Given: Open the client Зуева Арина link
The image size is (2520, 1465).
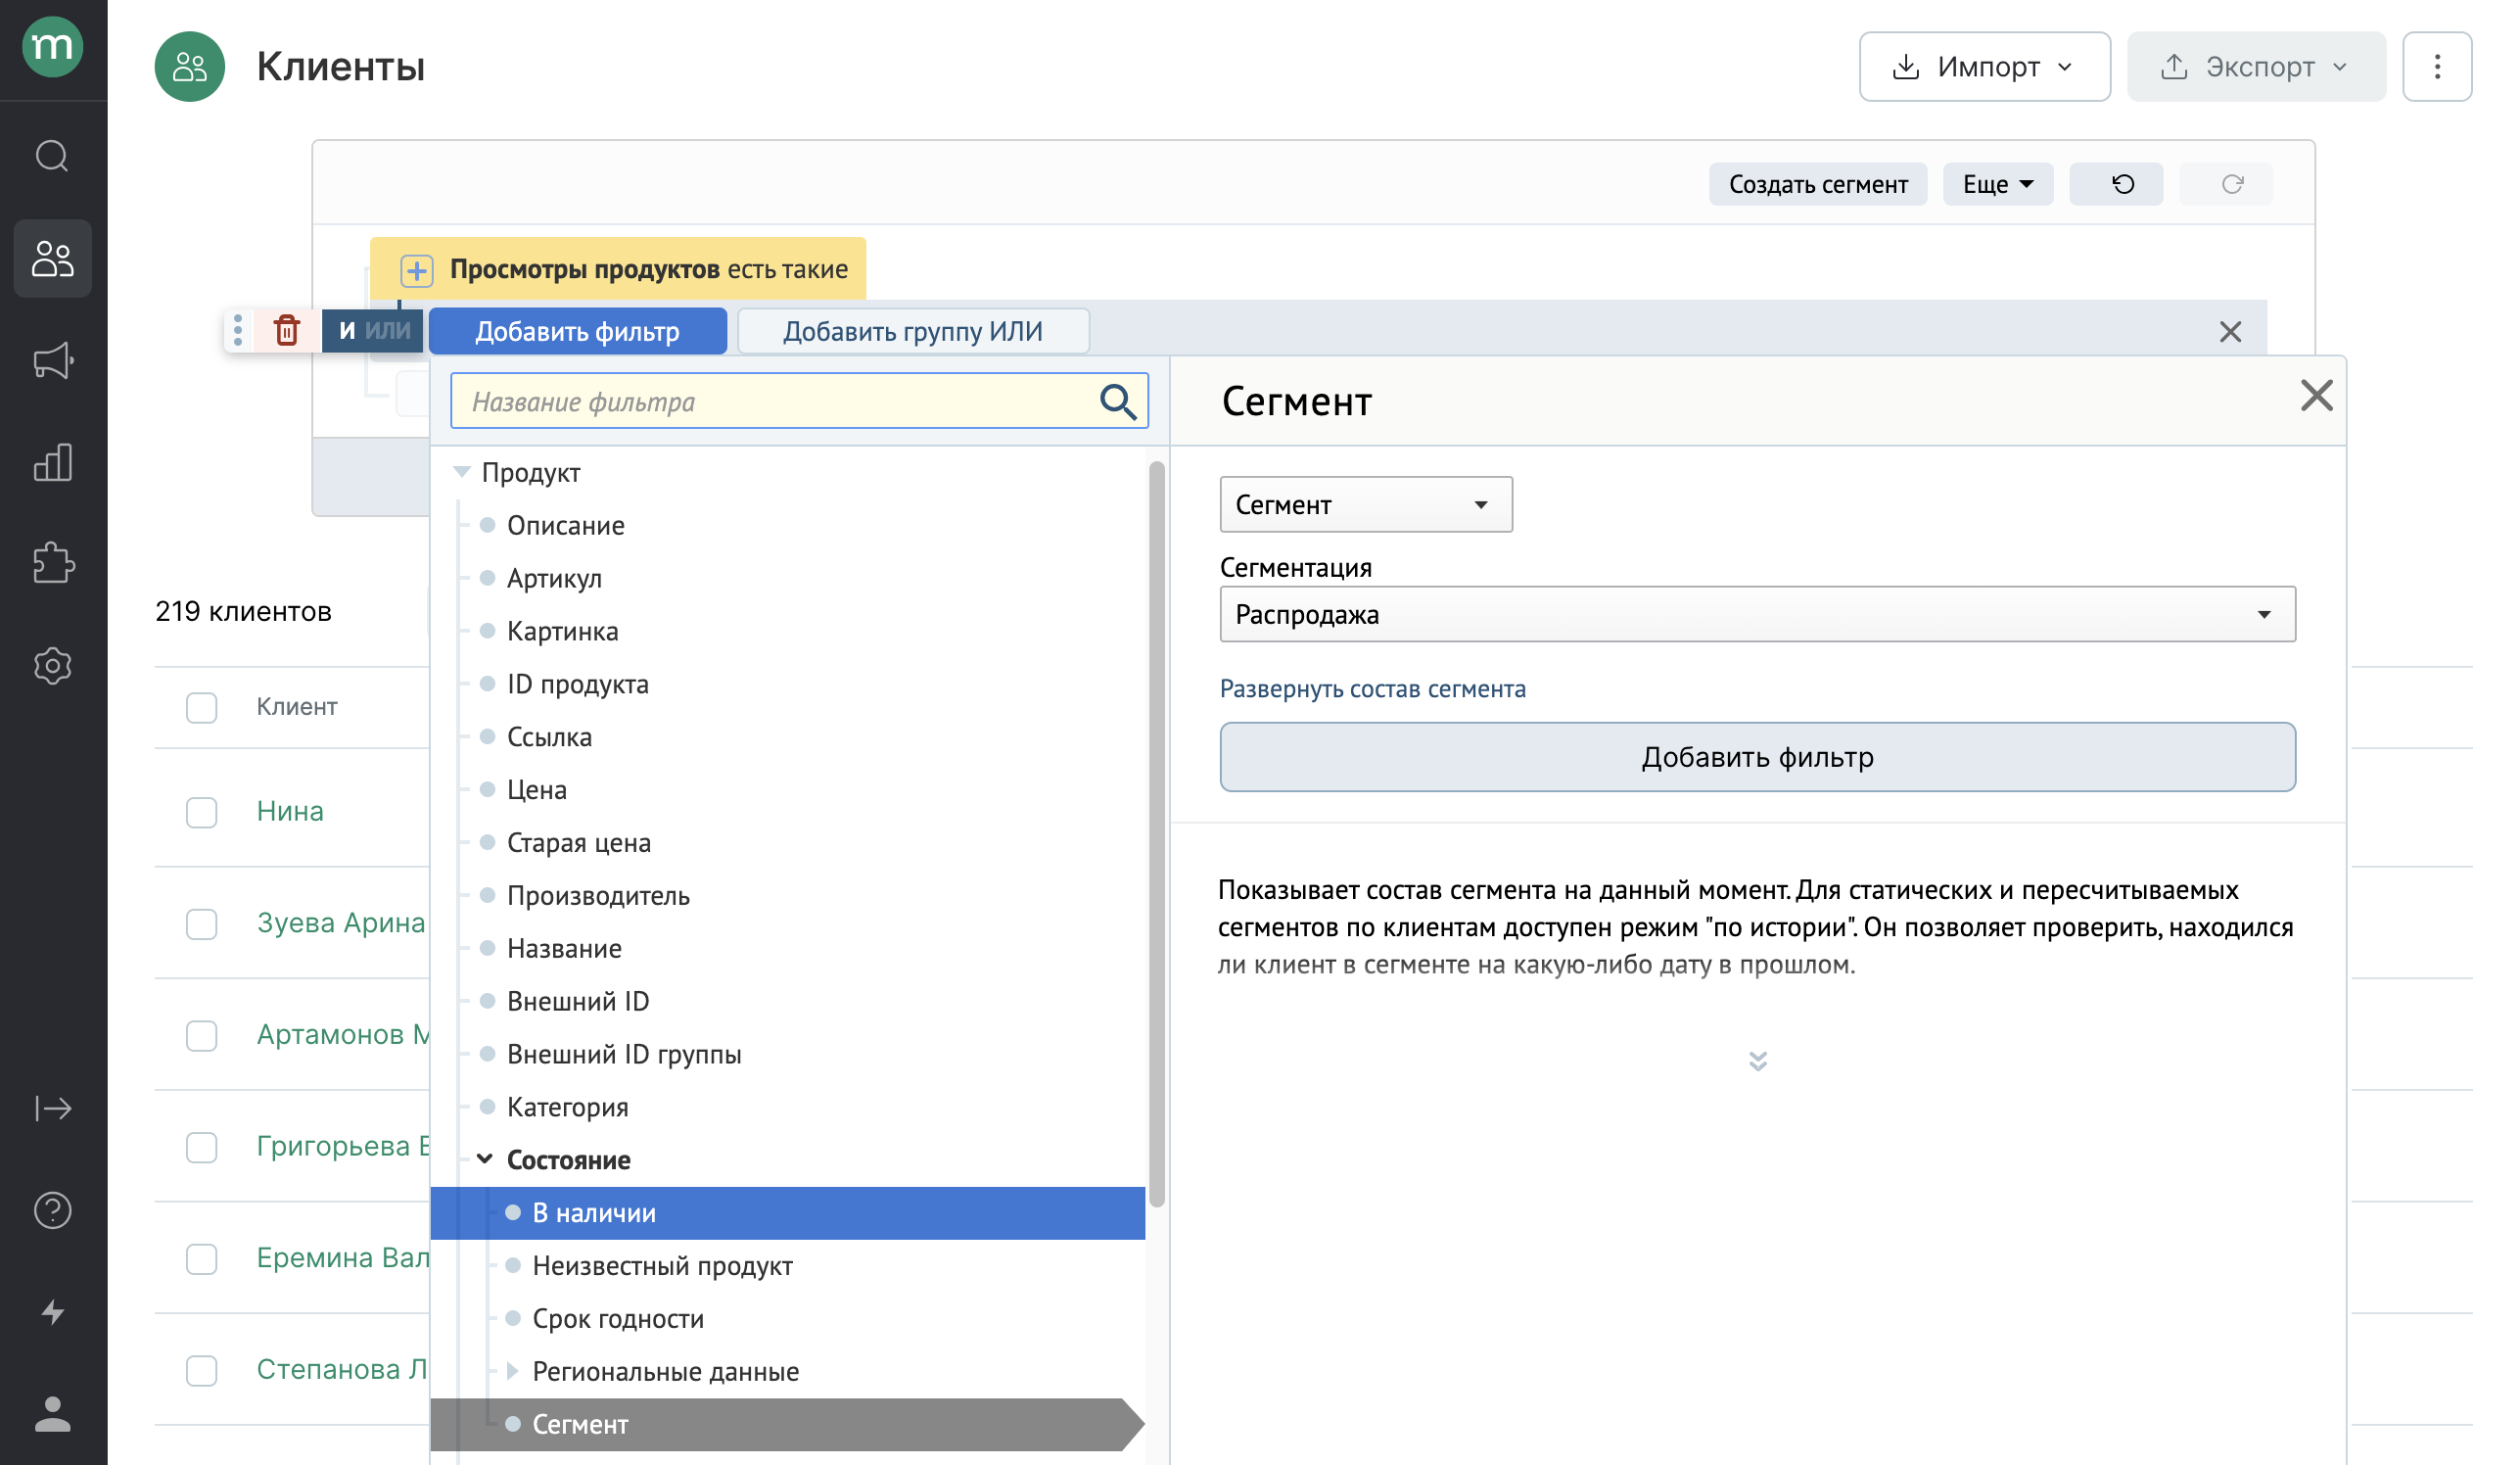Looking at the screenshot, I should point(340,922).
